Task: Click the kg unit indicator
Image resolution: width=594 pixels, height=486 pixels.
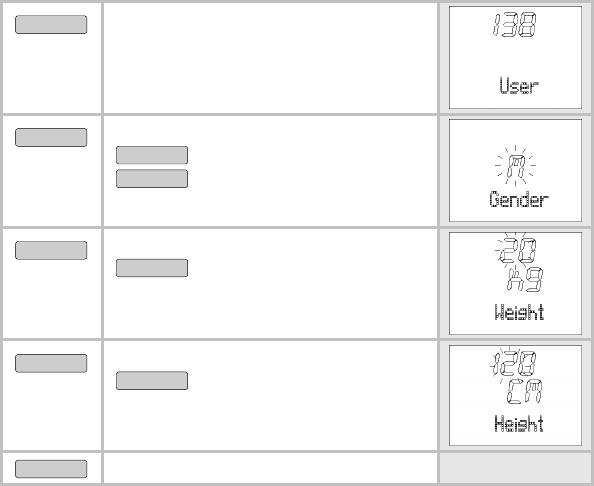Action: pos(525,280)
